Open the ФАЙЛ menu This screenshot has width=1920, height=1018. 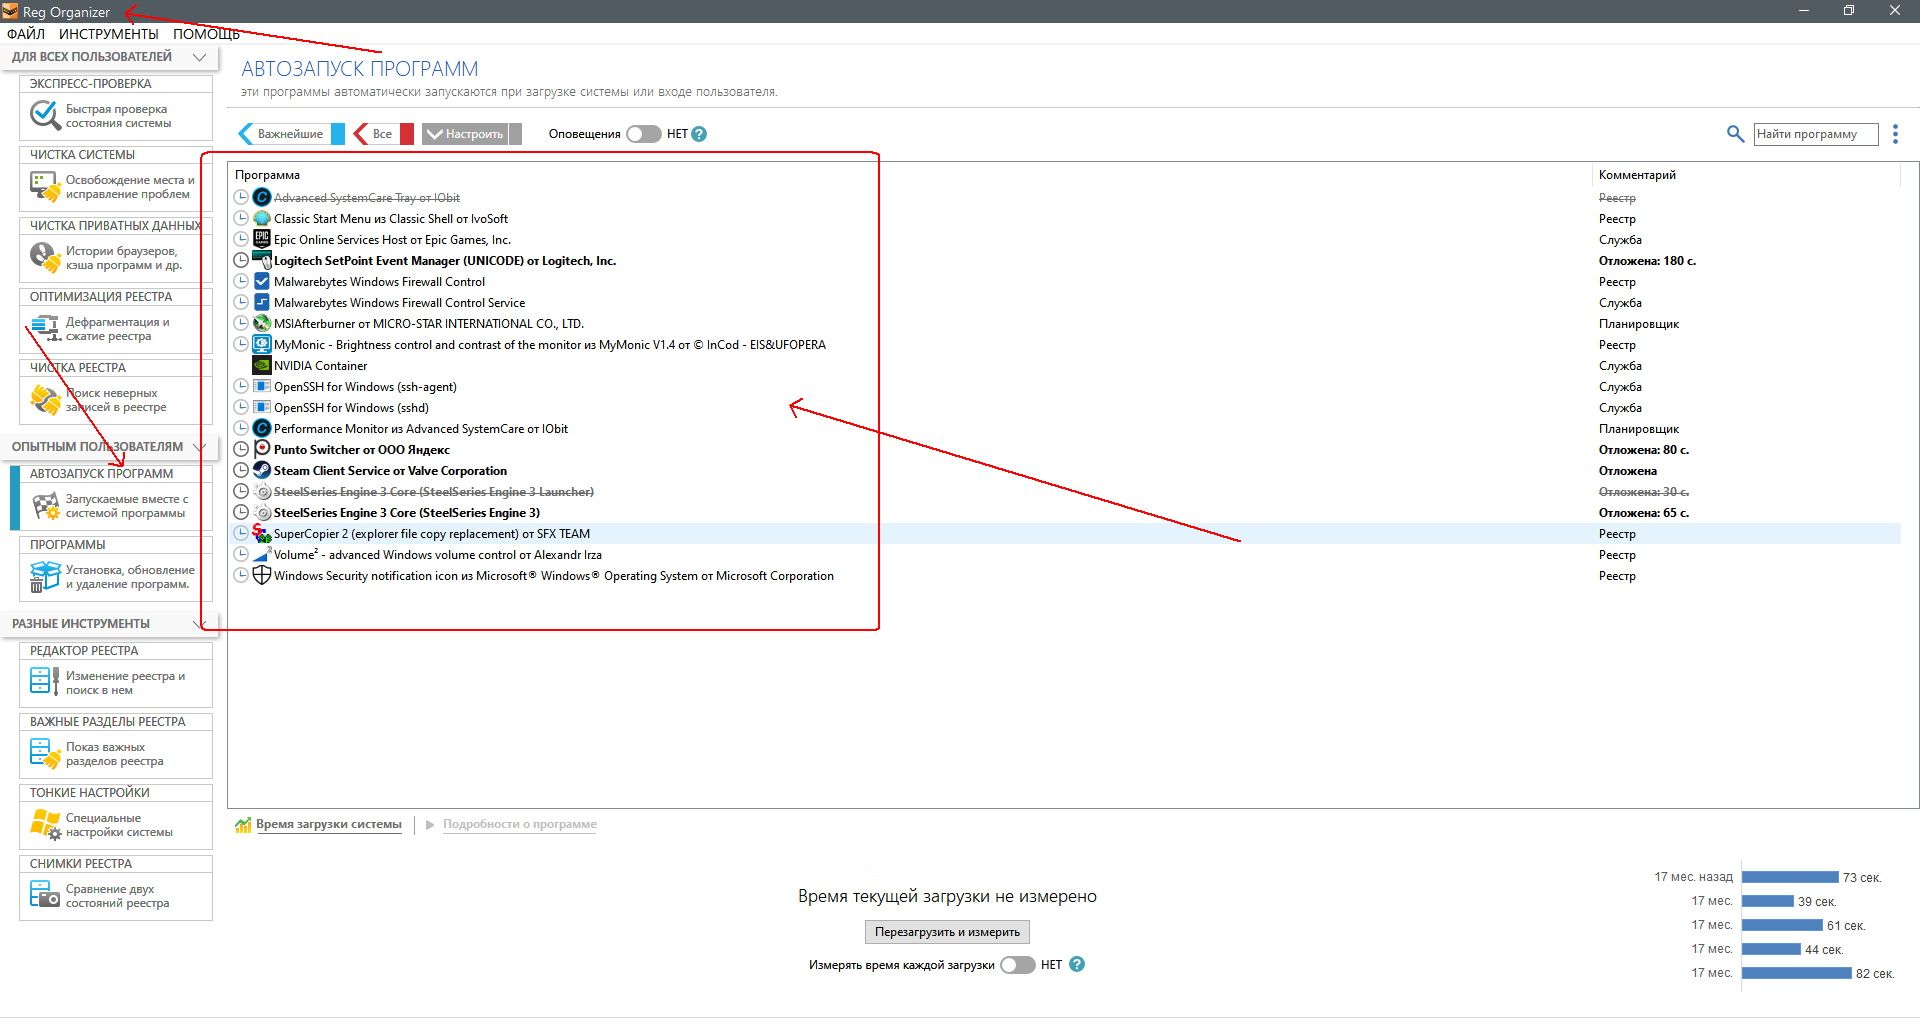pos(26,34)
